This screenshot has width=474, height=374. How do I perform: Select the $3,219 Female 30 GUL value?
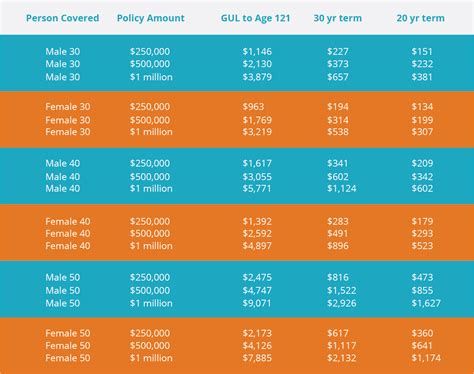point(257,132)
